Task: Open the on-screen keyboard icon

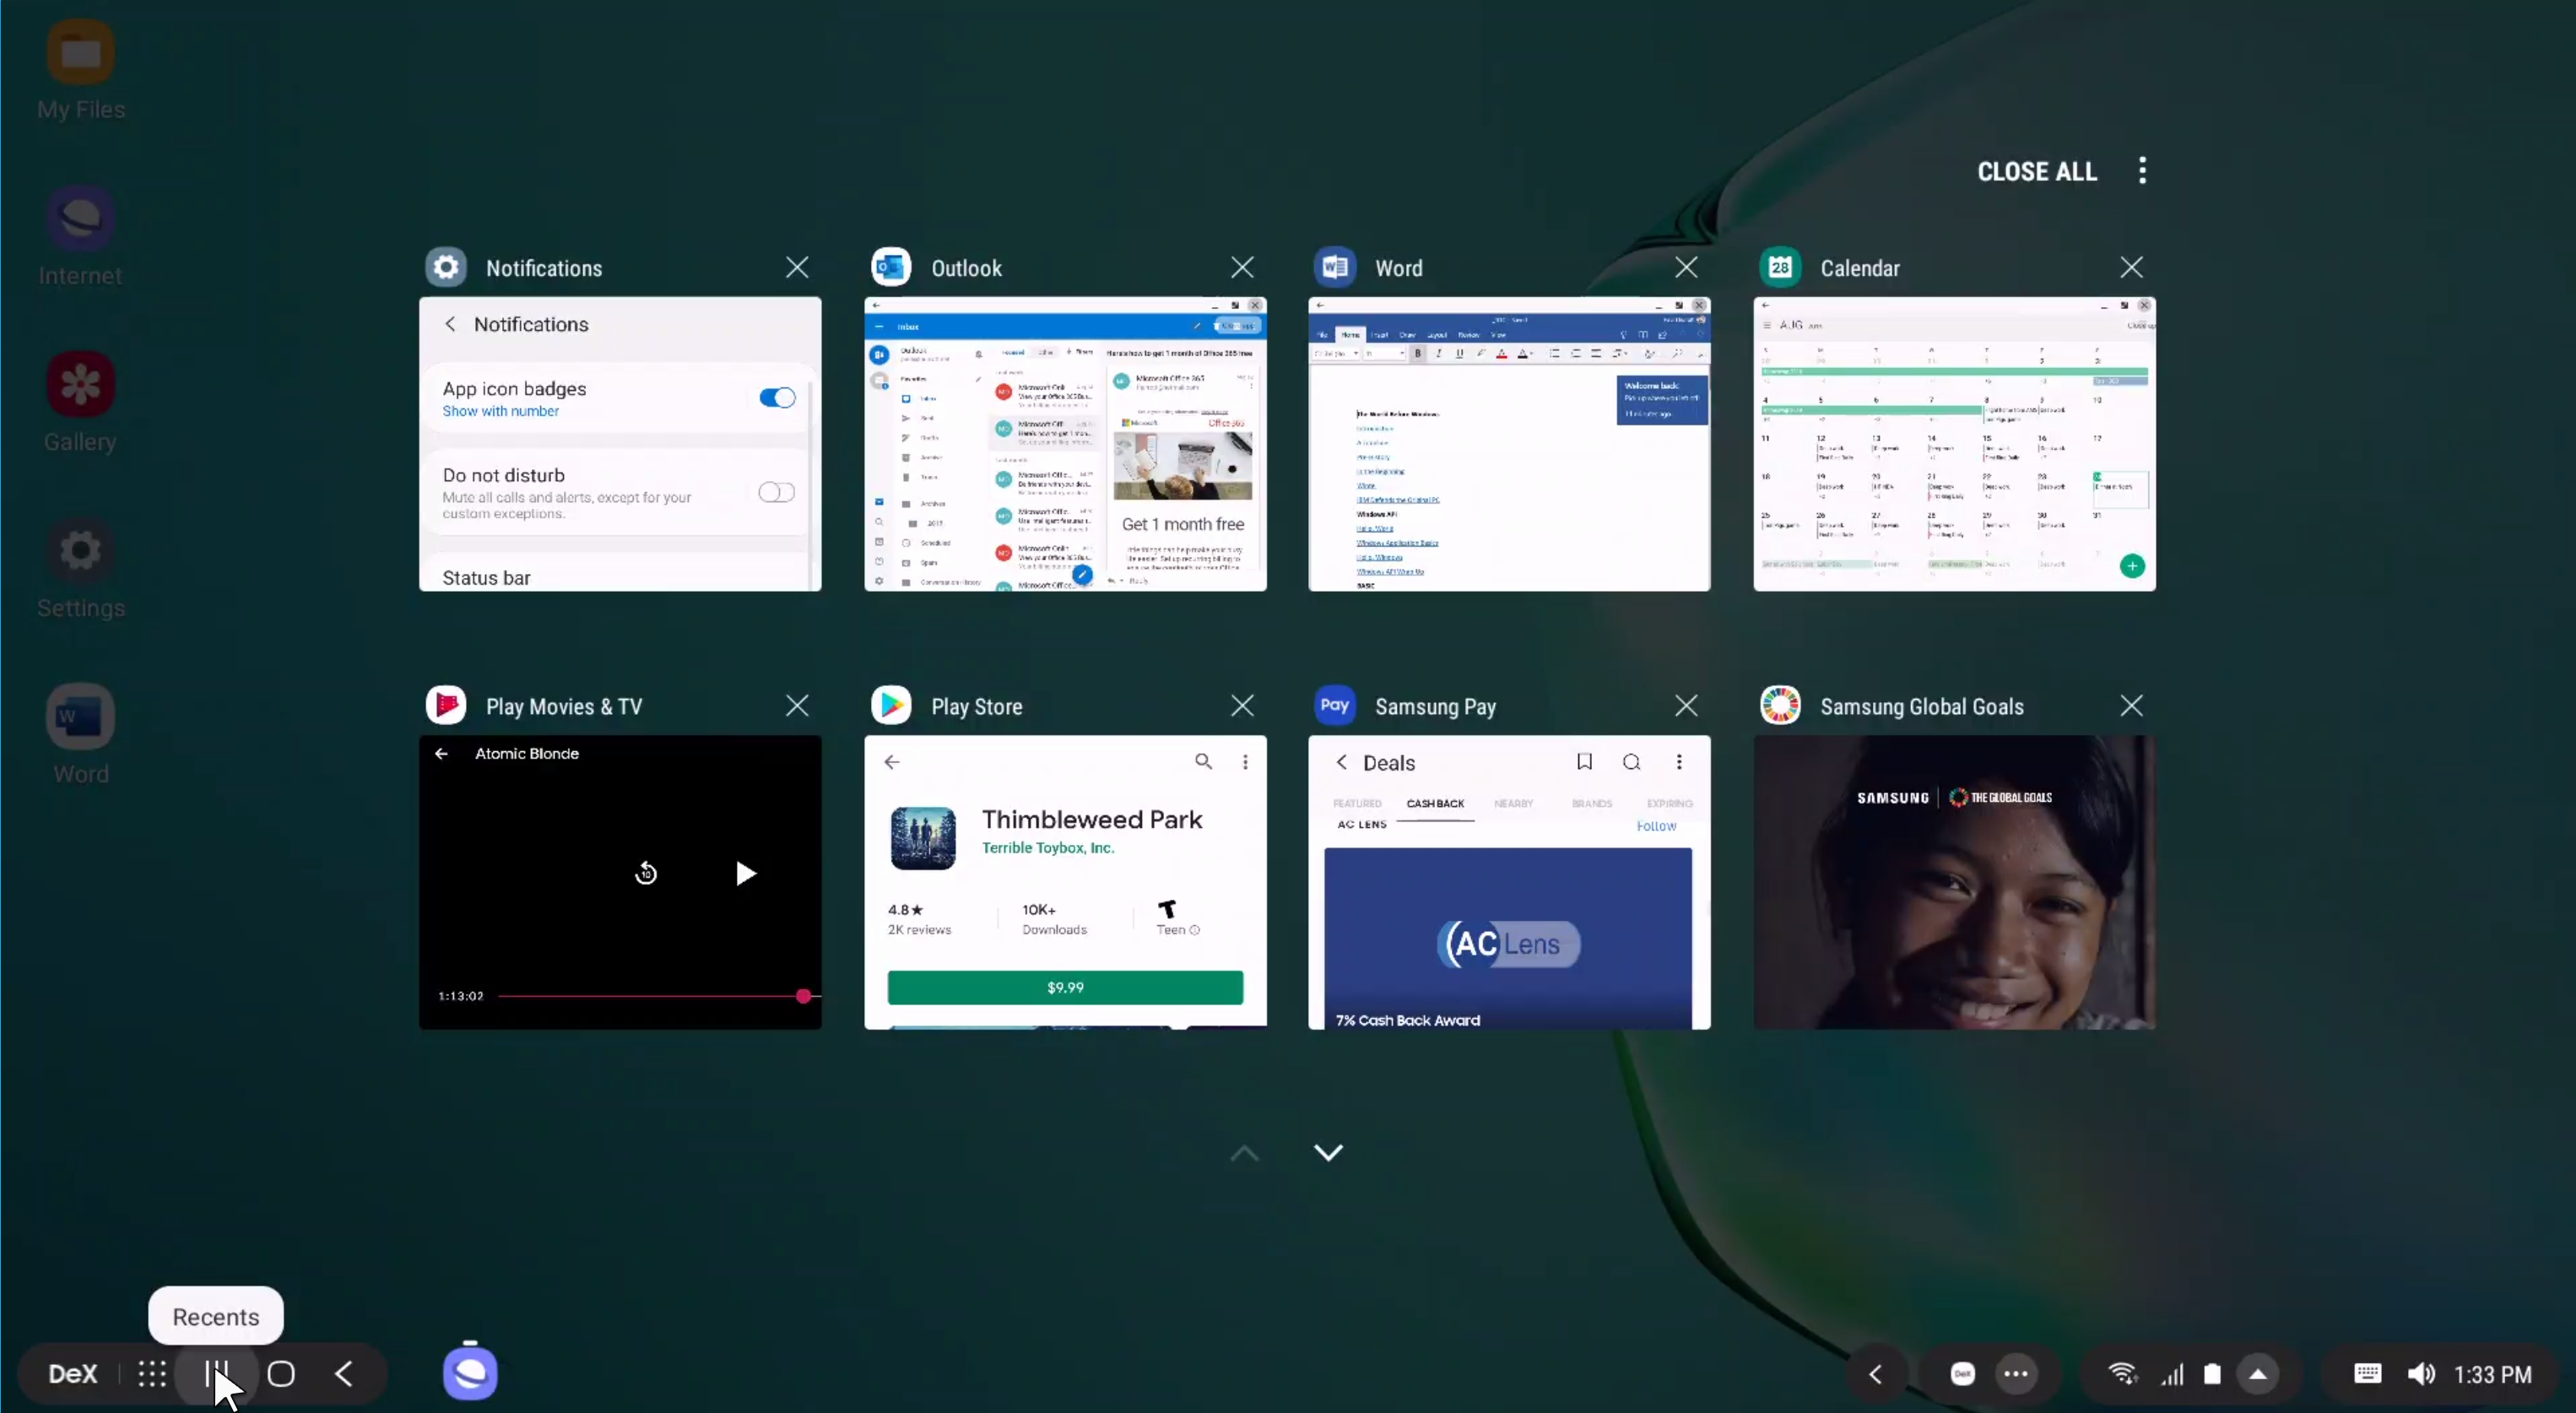Action: coord(2367,1373)
